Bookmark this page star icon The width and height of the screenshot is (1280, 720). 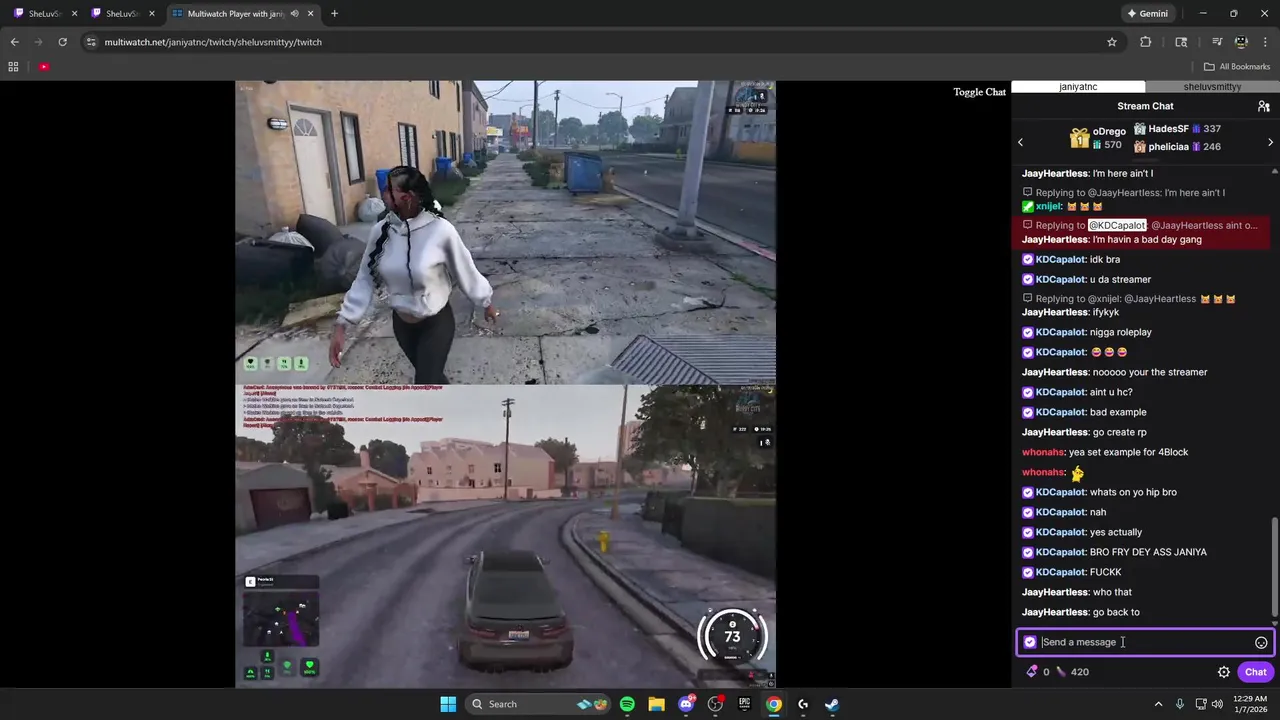[x=1111, y=42]
